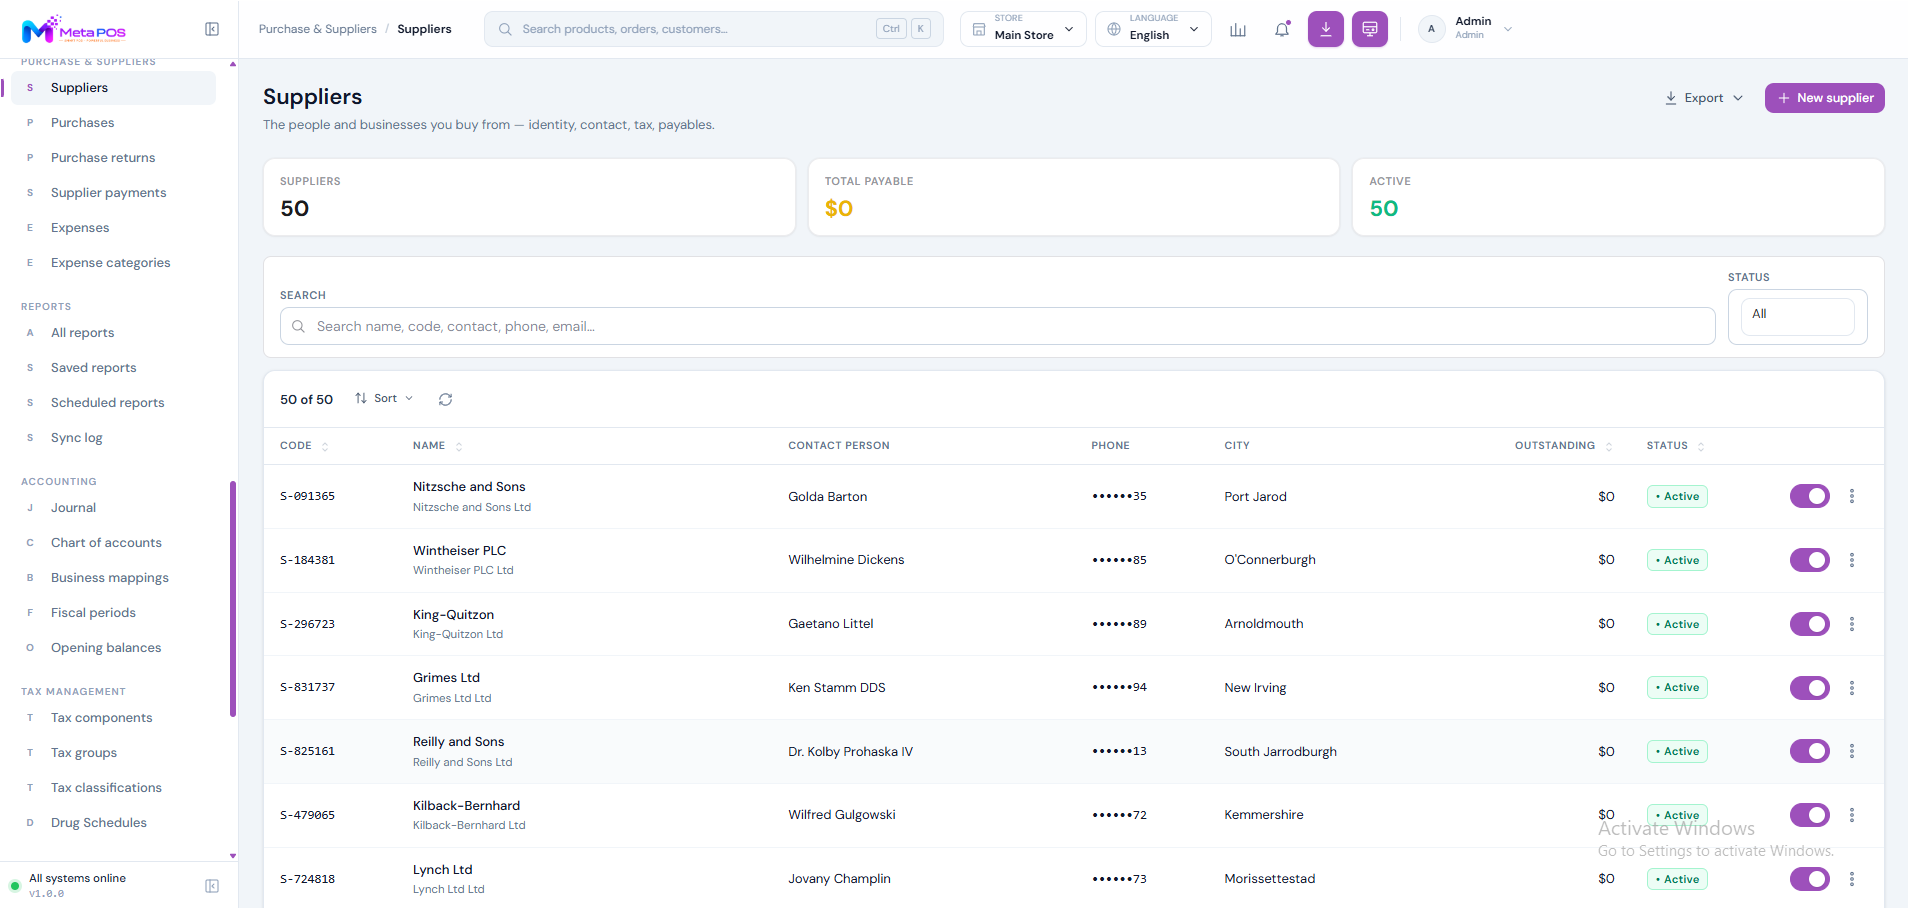Sort by the Outstanding column arrows
Viewport: 1908px width, 910px height.
(1609, 446)
